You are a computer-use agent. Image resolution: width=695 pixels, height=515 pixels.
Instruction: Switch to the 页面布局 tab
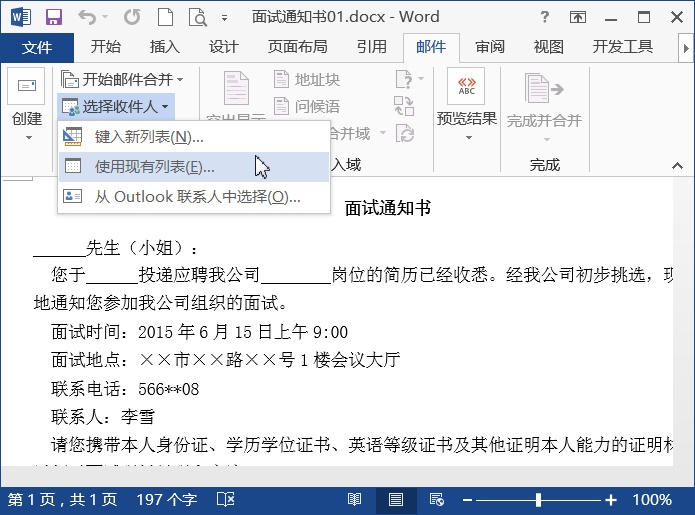pyautogui.click(x=297, y=47)
